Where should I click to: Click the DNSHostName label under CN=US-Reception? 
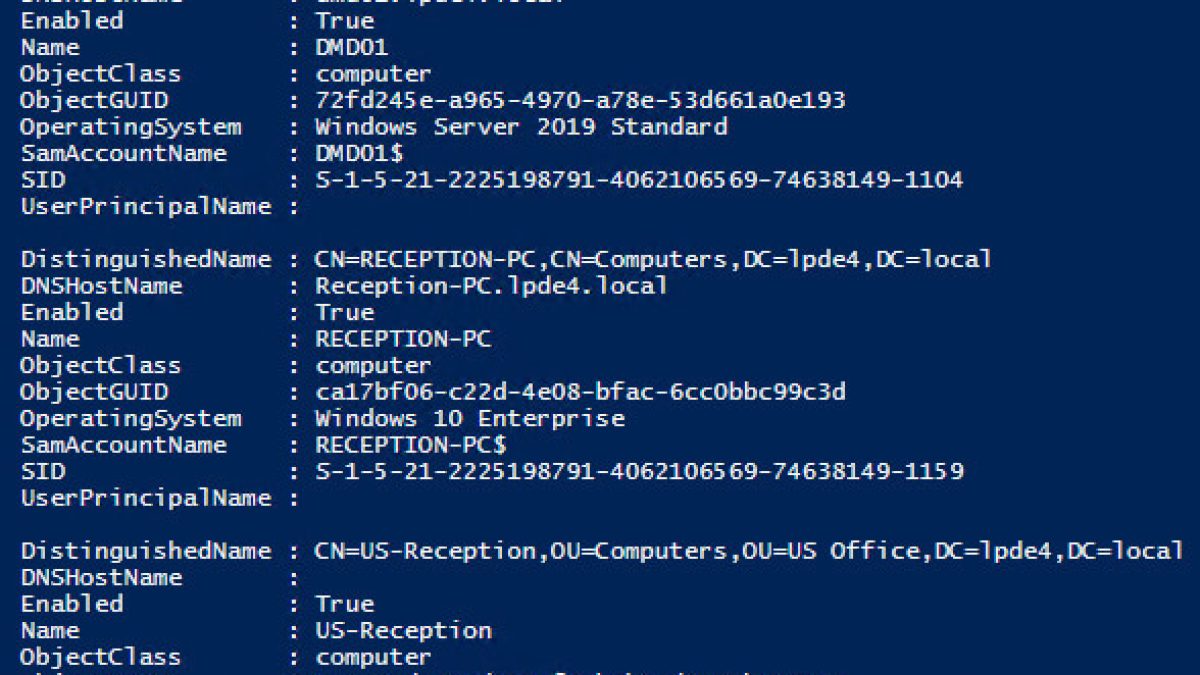[x=101, y=578]
